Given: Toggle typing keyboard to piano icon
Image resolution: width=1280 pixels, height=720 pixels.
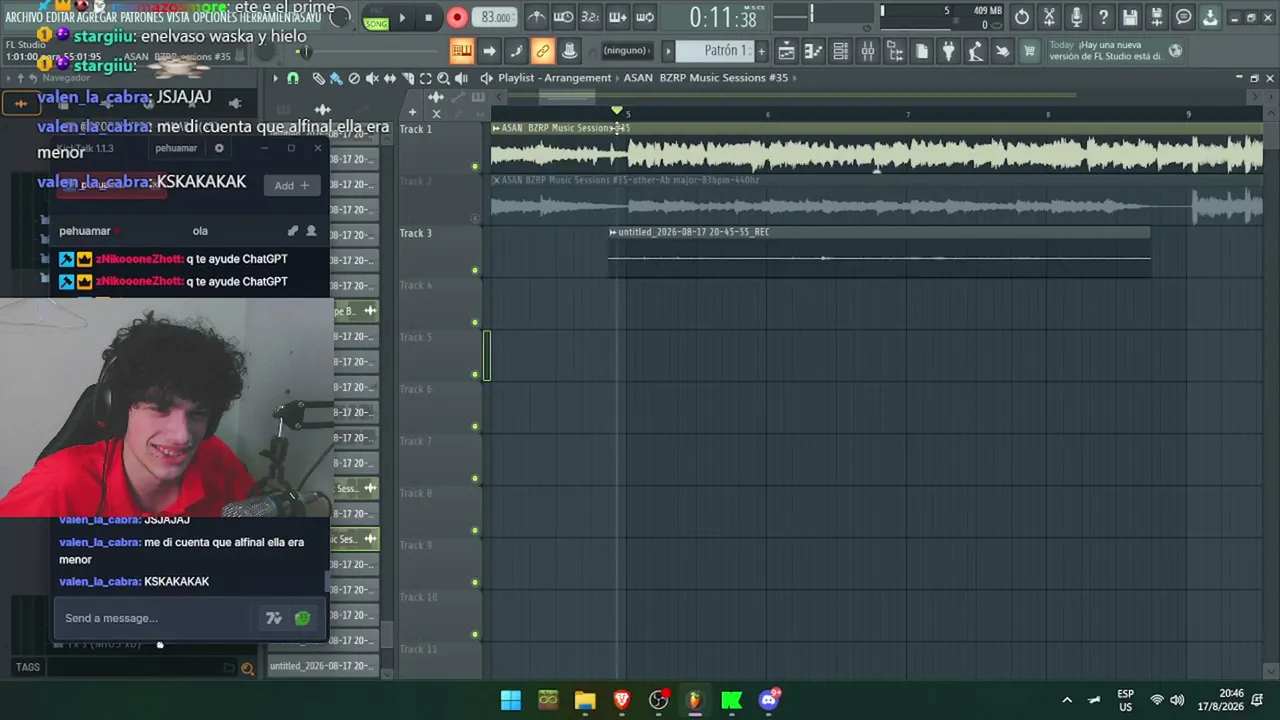Looking at the screenshot, I should 461,51.
